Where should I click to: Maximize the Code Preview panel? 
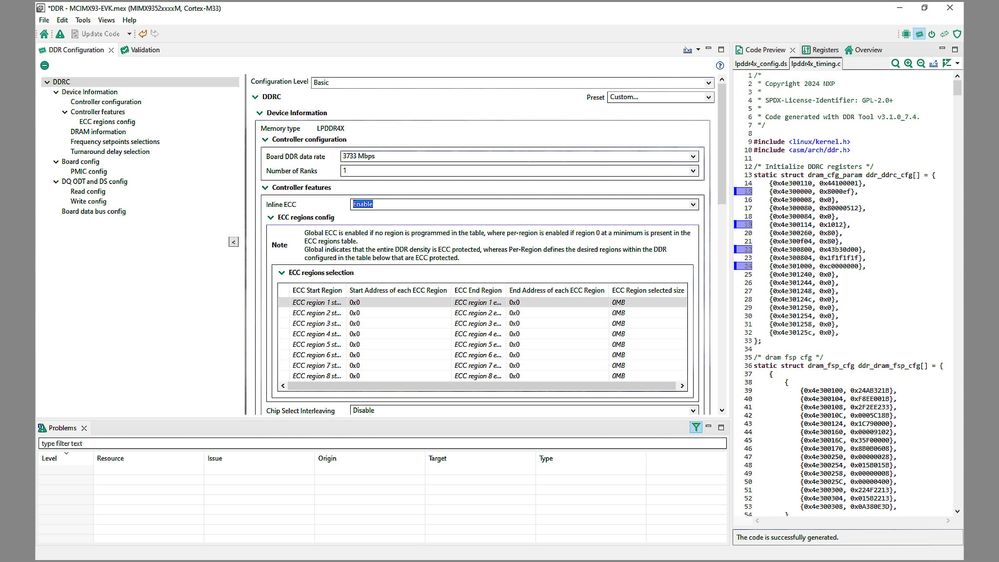pos(955,49)
